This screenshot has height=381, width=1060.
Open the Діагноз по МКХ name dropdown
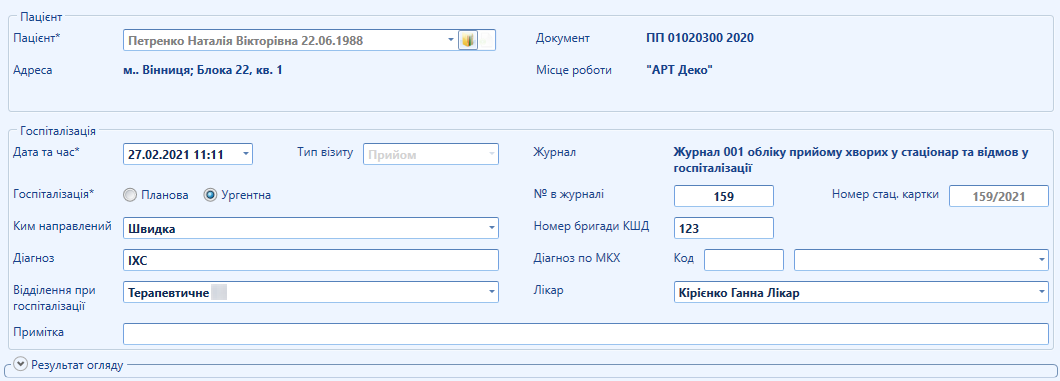click(1042, 260)
